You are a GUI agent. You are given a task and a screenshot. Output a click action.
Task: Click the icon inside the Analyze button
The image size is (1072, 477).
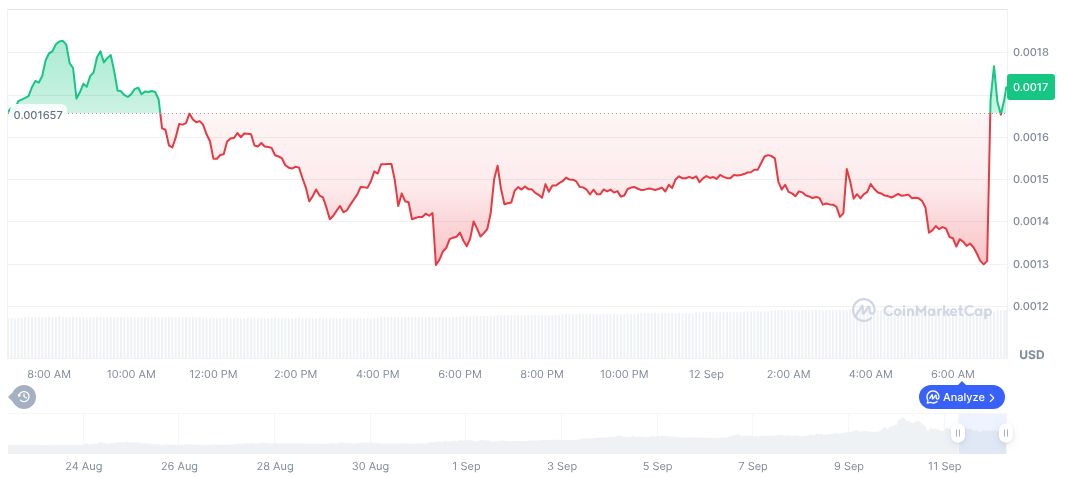click(x=933, y=397)
